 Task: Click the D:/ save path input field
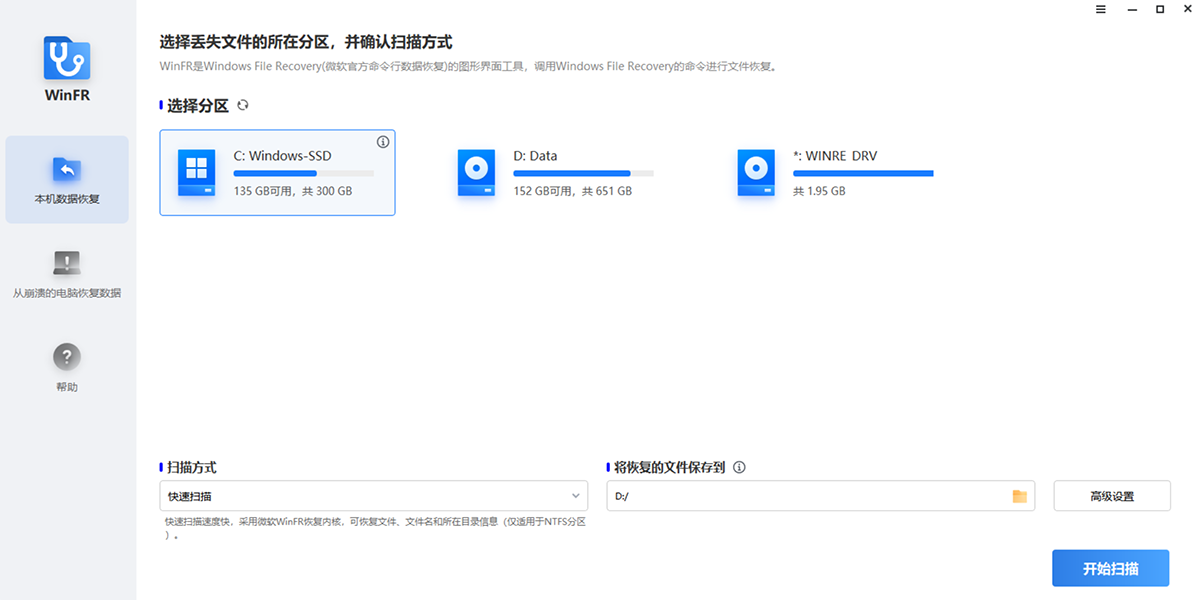(x=800, y=495)
